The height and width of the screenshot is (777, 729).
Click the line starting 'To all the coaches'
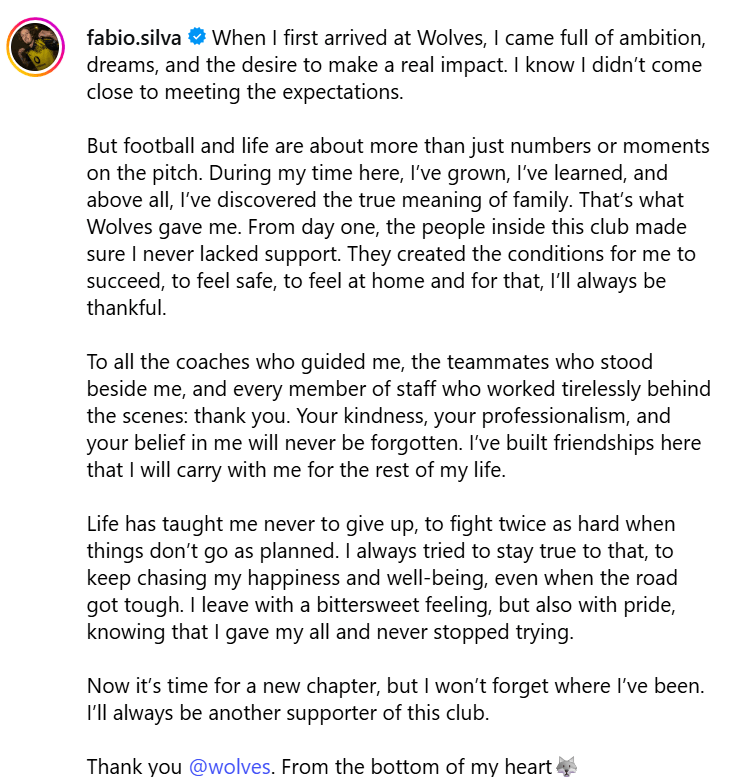pos(370,362)
